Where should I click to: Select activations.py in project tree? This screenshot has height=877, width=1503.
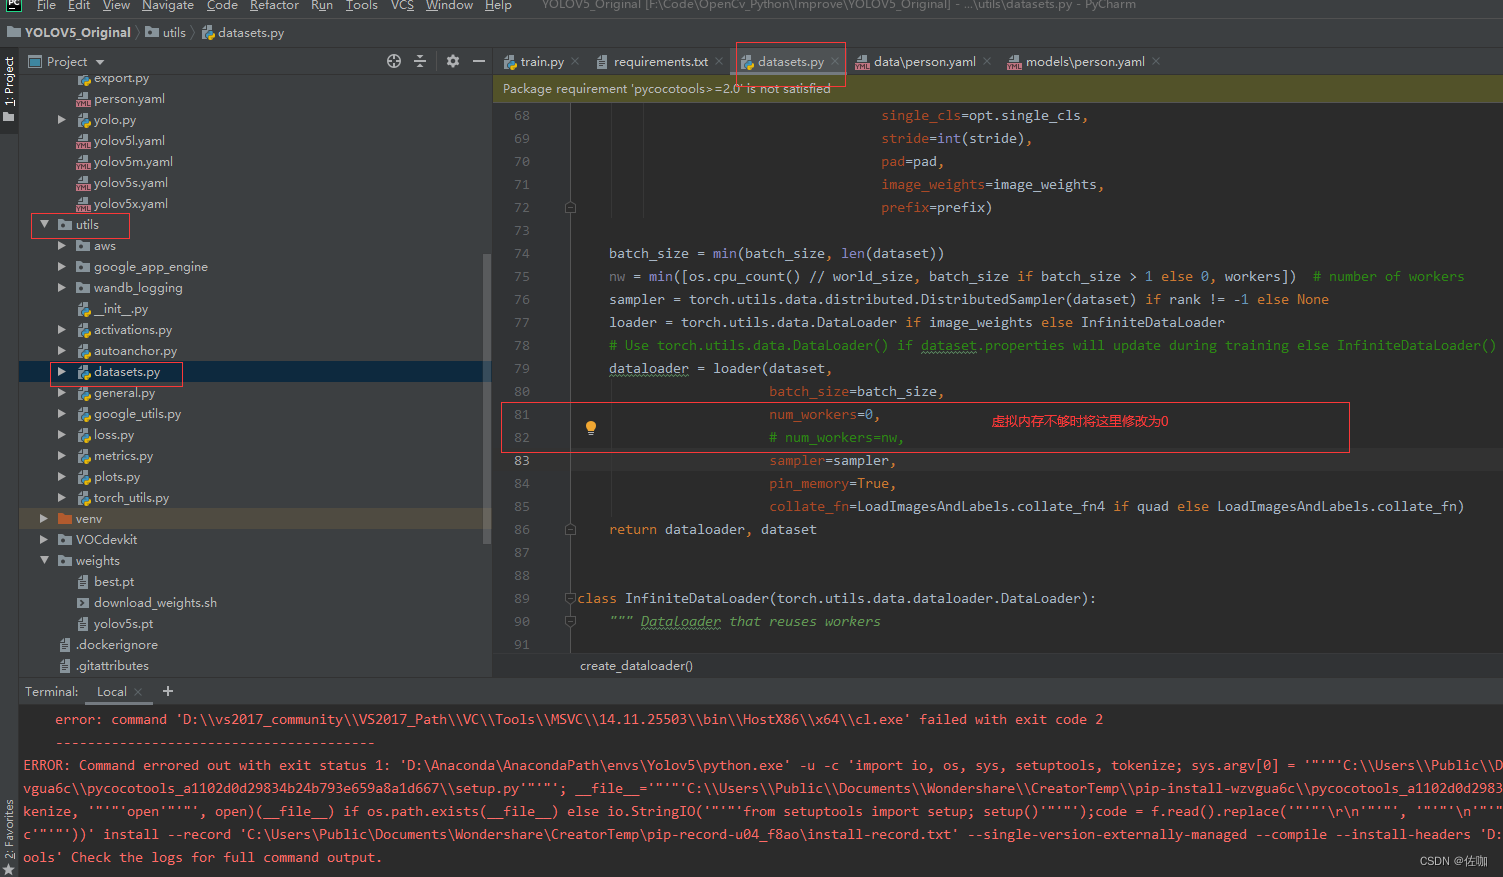click(133, 330)
